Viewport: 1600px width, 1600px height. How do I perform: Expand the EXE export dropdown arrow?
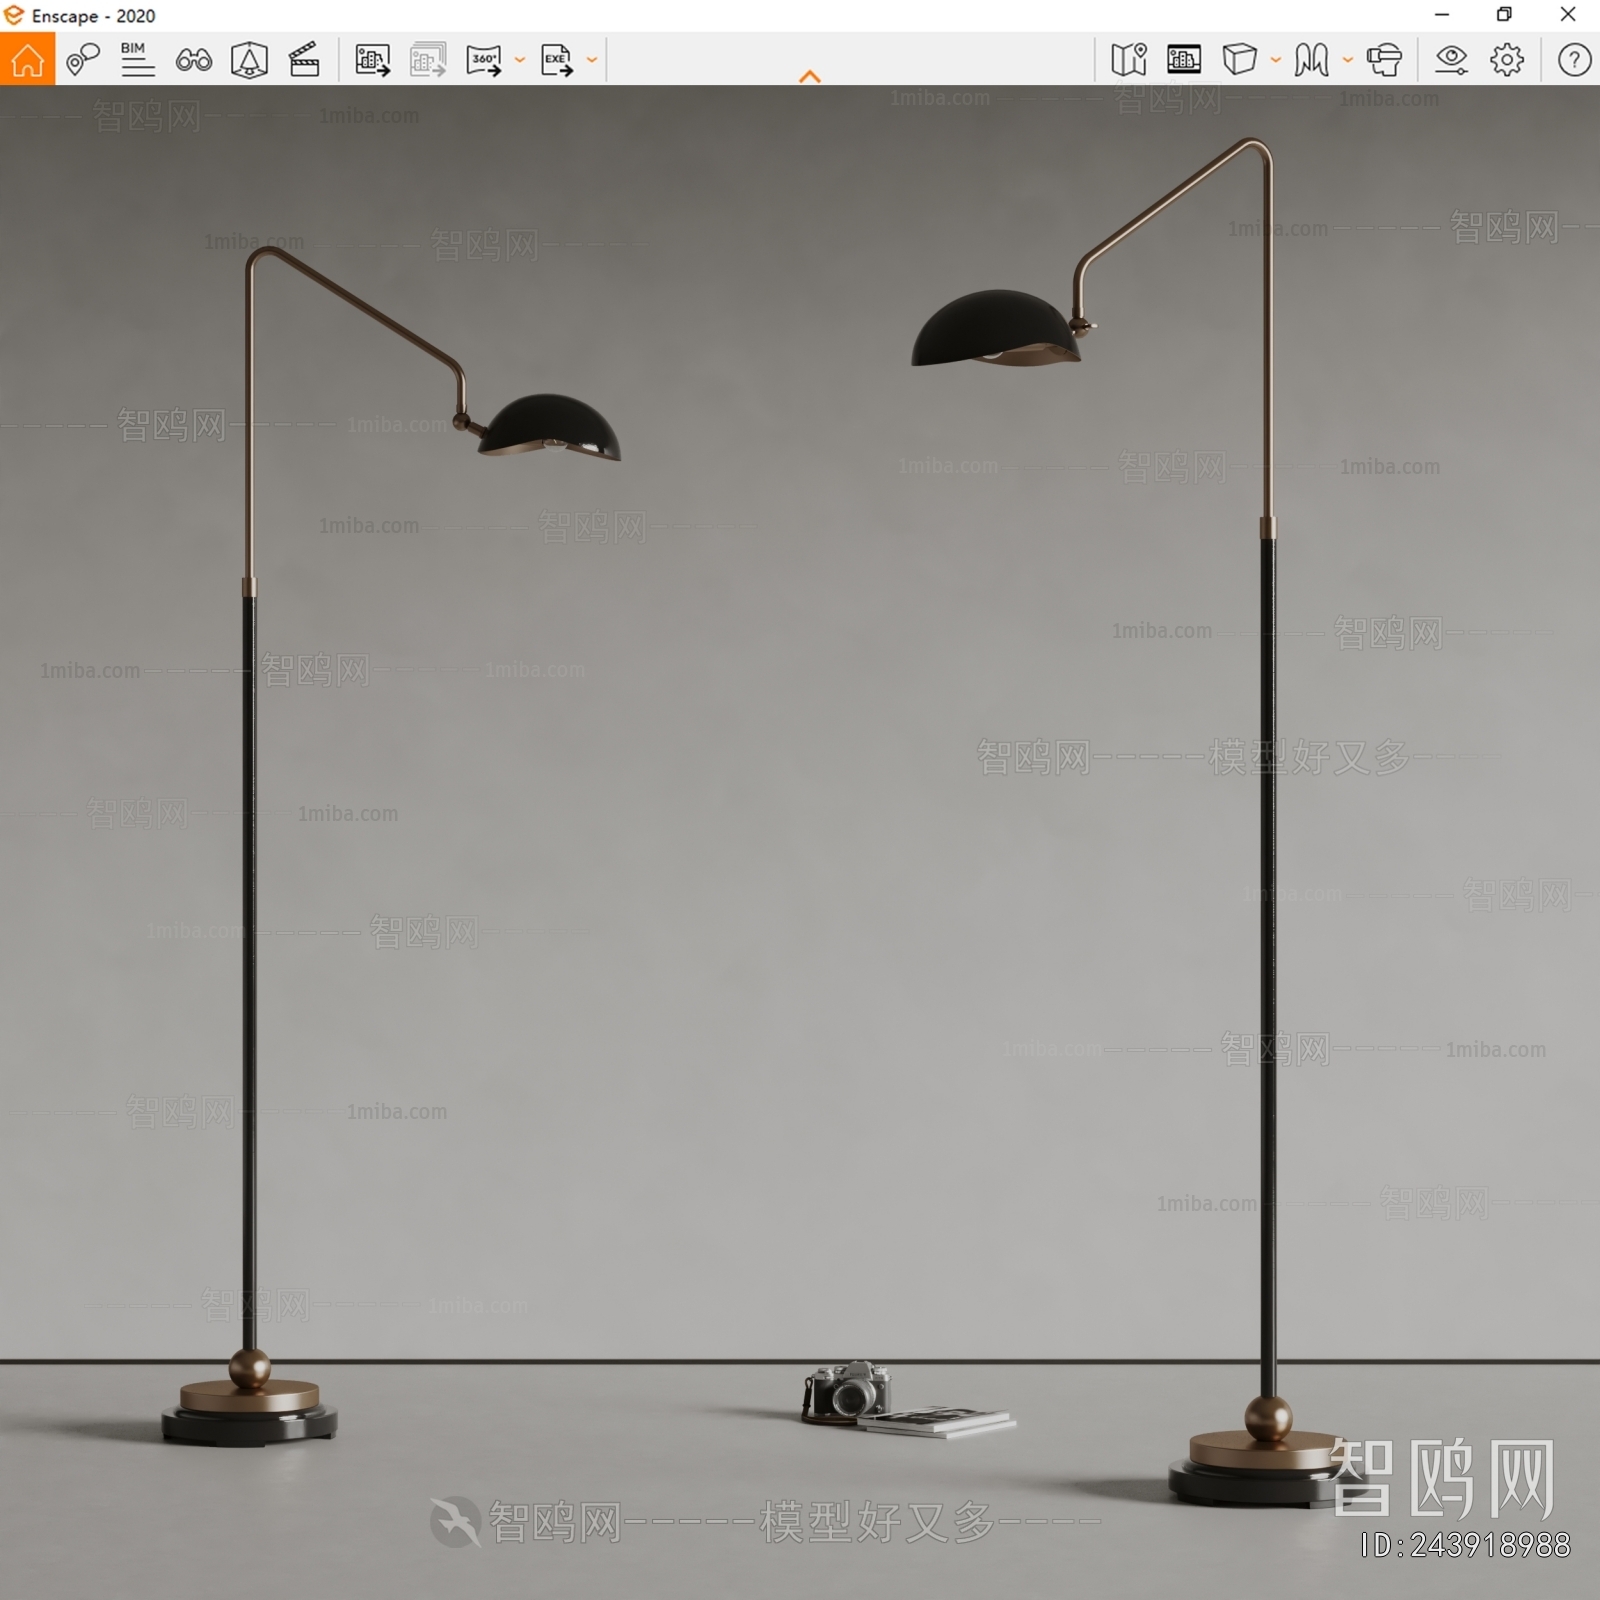pyautogui.click(x=592, y=60)
